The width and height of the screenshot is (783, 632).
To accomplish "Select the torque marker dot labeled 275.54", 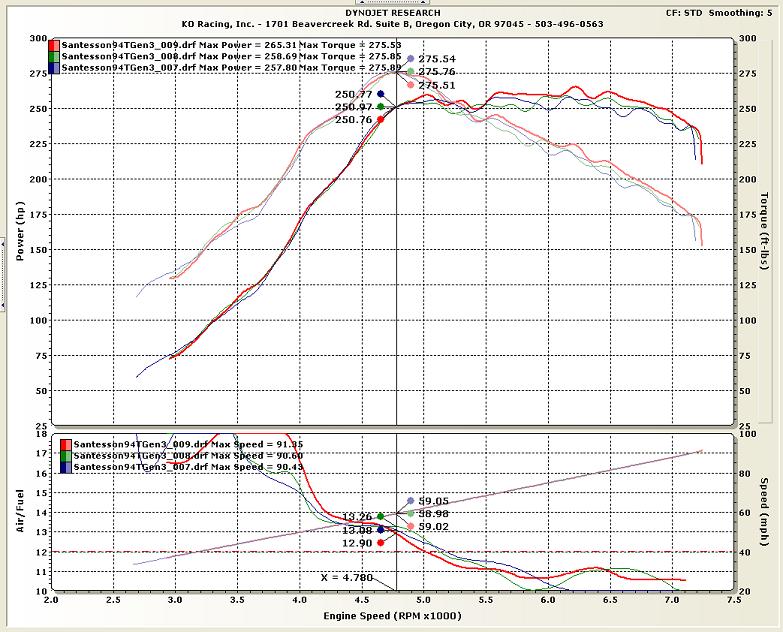I will (410, 60).
